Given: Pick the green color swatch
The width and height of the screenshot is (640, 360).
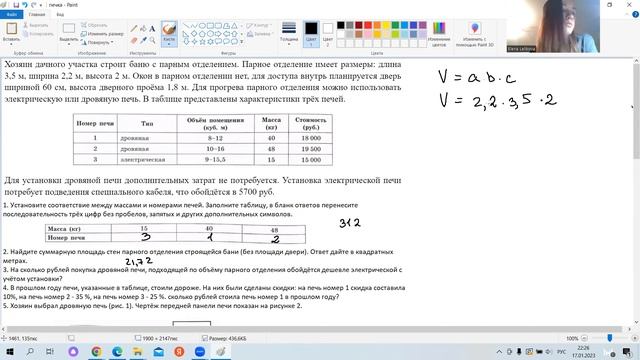Looking at the screenshot, I should (395, 25).
